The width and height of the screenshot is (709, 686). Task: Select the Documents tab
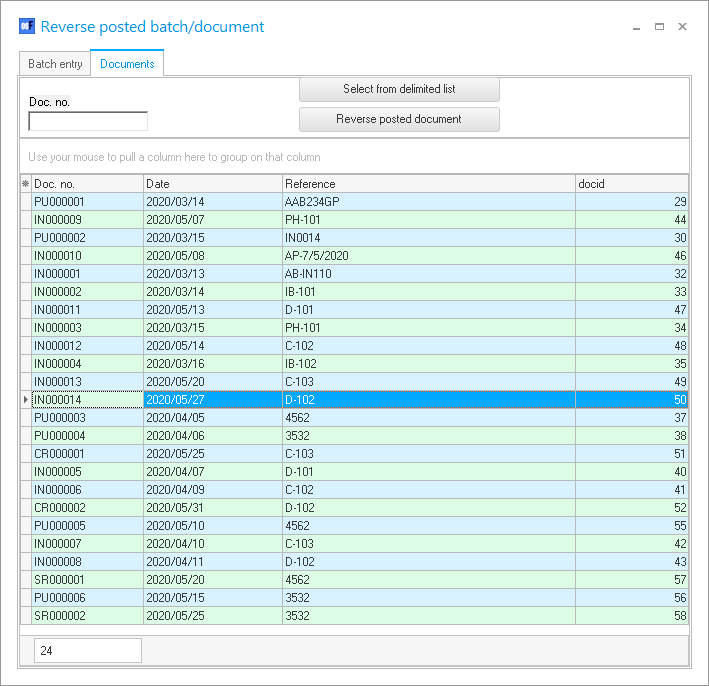127,64
